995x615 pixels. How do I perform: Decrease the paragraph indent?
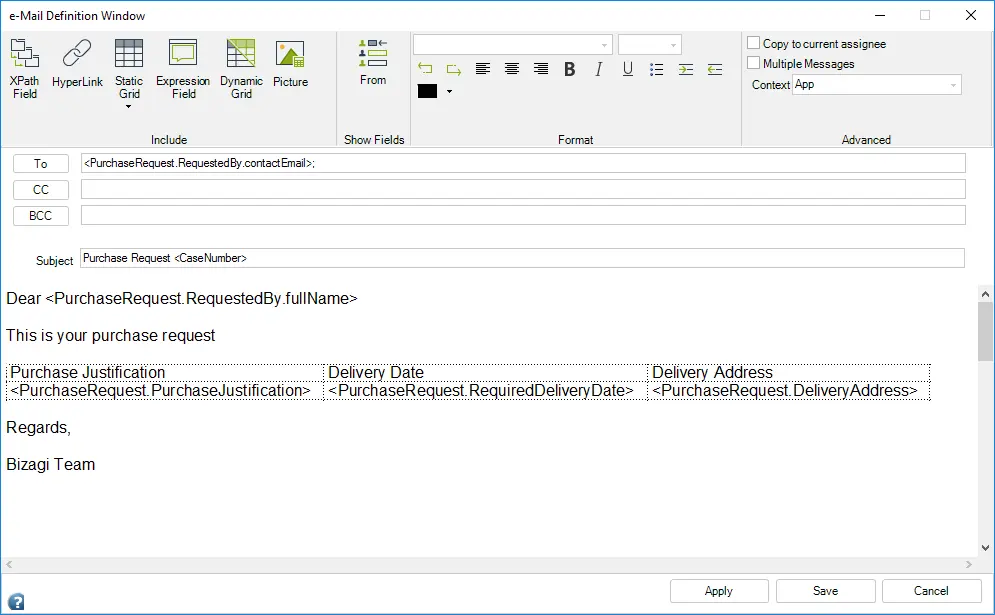click(715, 69)
